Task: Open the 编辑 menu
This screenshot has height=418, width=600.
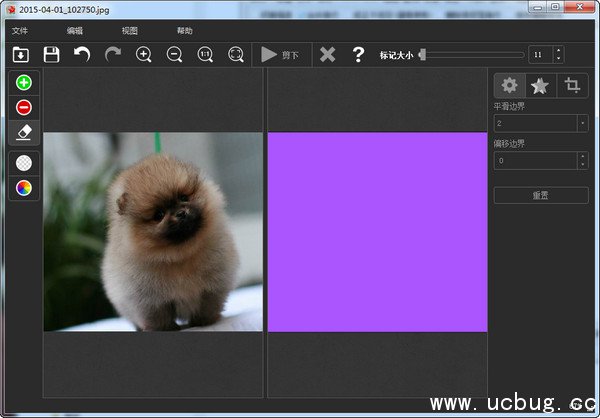Action: (x=75, y=31)
